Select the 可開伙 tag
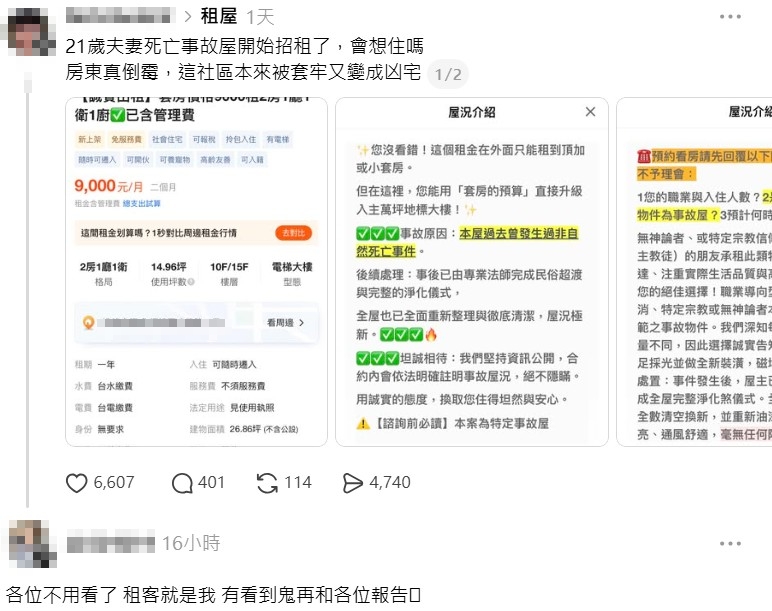The image size is (772, 611). (x=138, y=160)
